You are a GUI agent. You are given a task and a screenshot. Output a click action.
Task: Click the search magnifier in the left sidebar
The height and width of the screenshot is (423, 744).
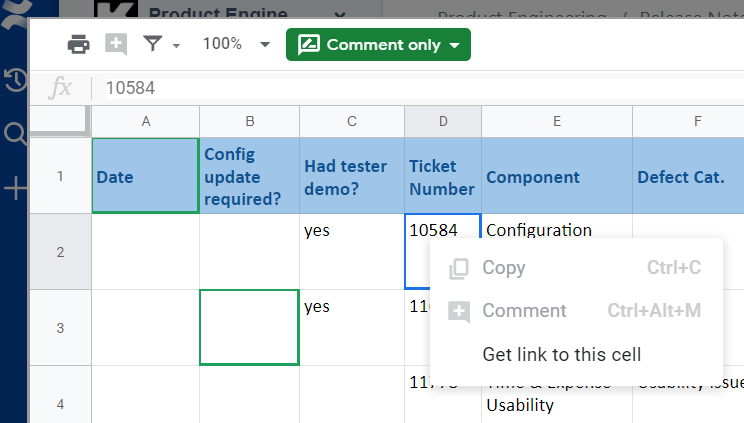(x=15, y=134)
